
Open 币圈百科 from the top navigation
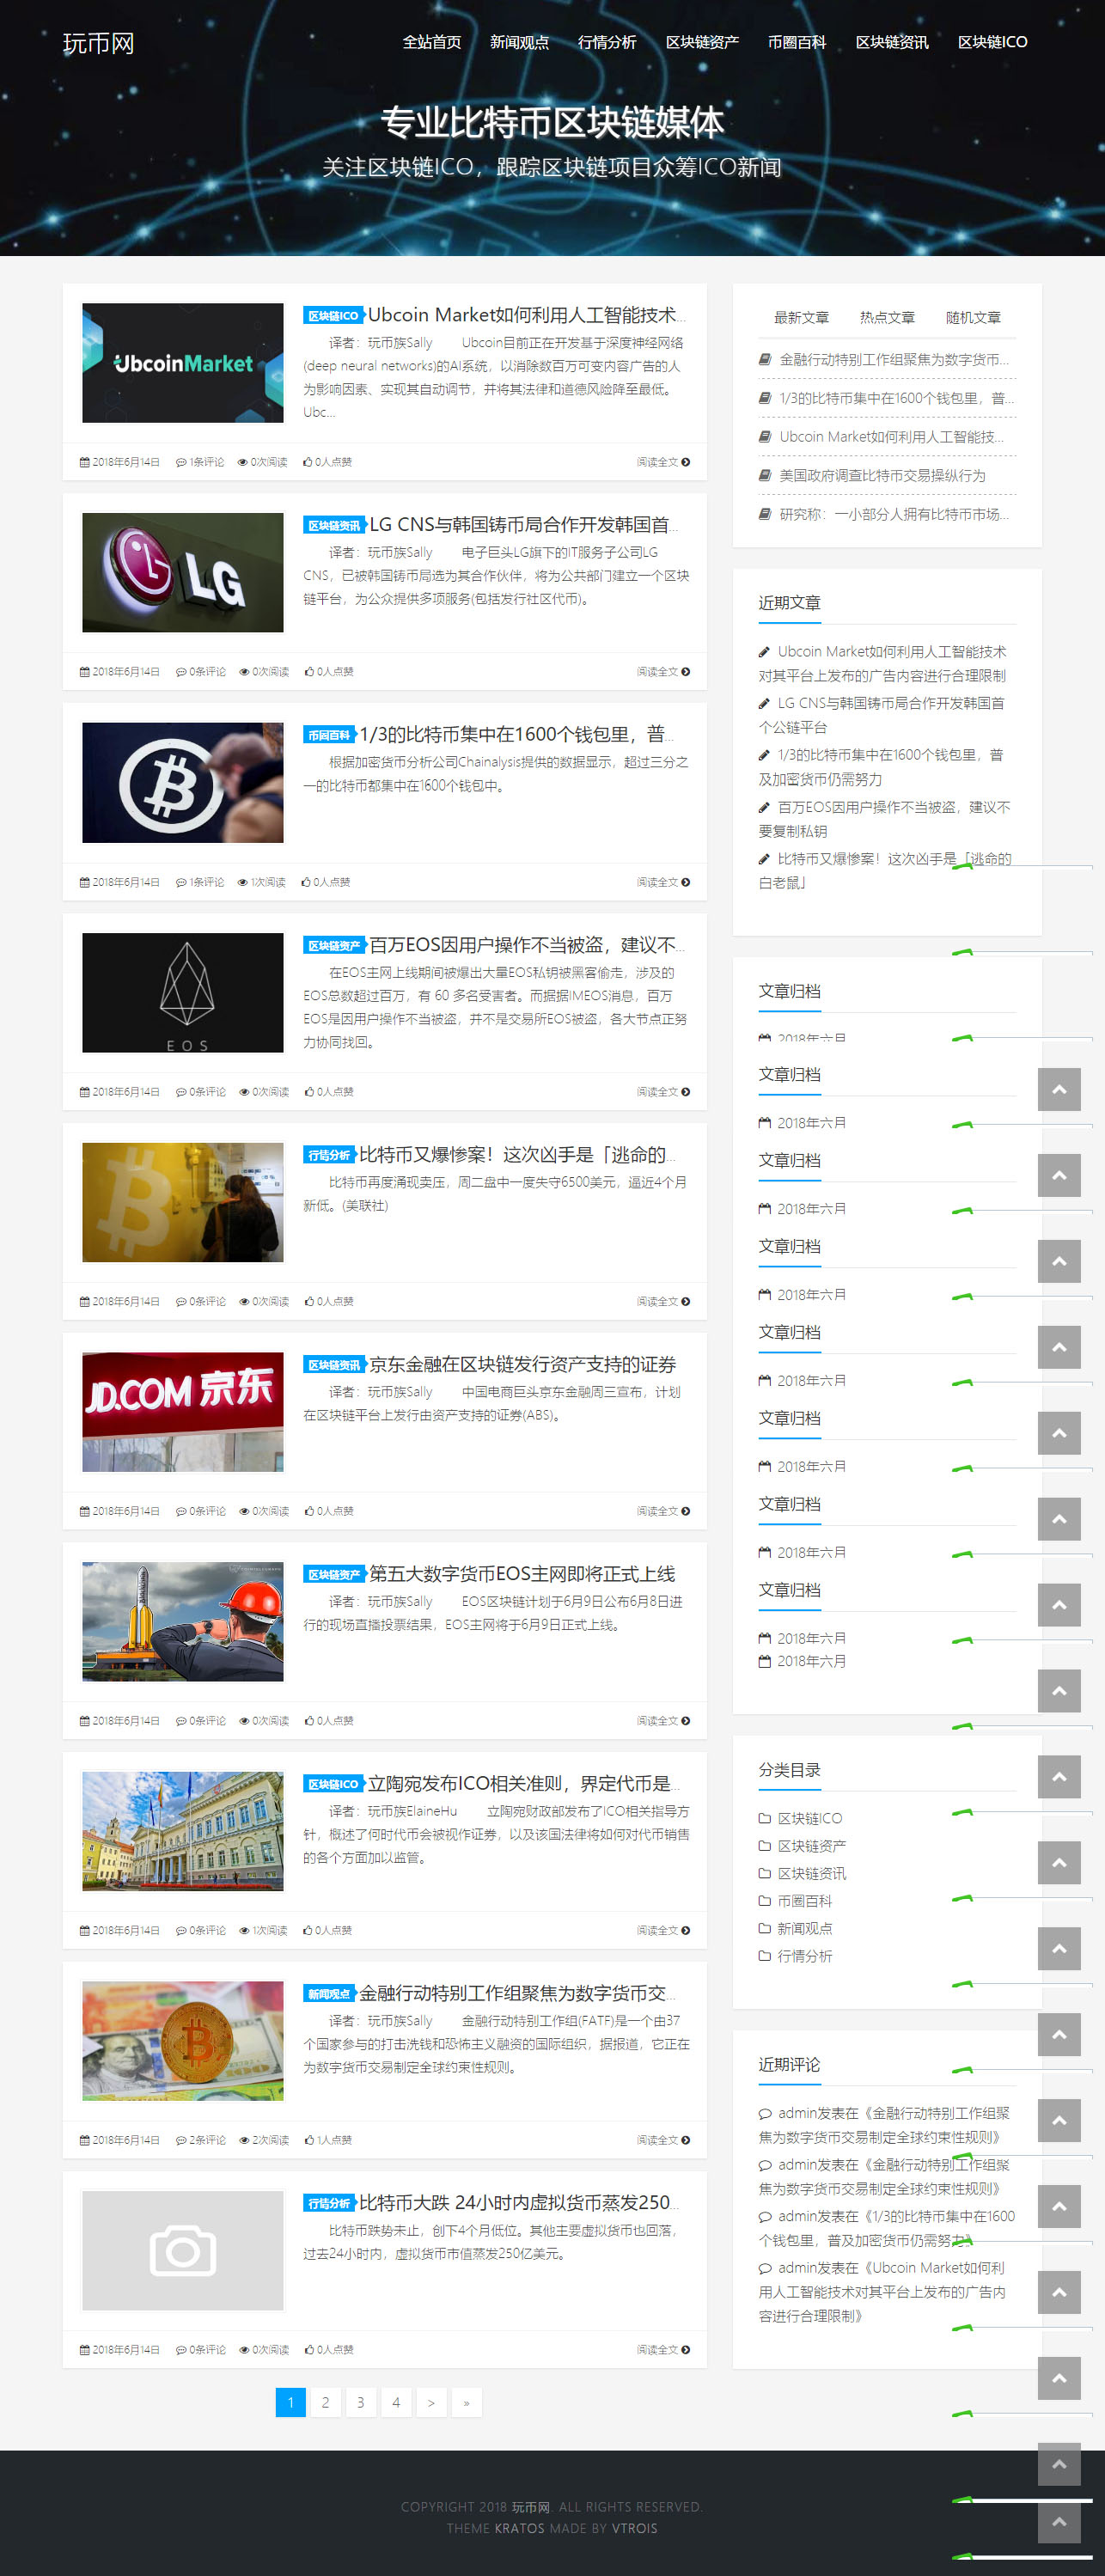[797, 42]
